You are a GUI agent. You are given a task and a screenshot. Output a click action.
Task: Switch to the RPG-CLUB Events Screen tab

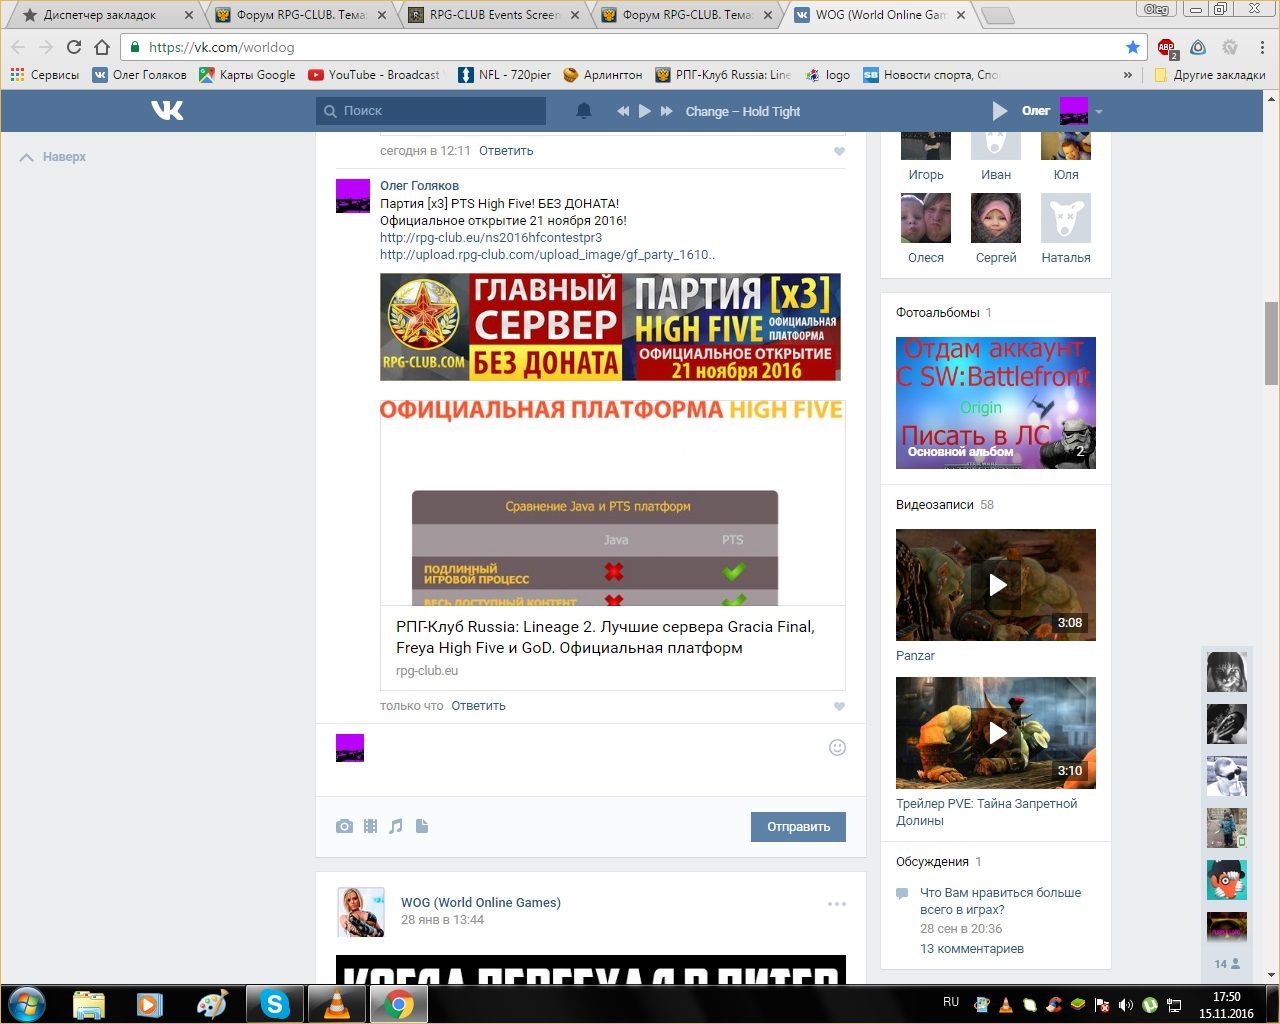pyautogui.click(x=495, y=15)
